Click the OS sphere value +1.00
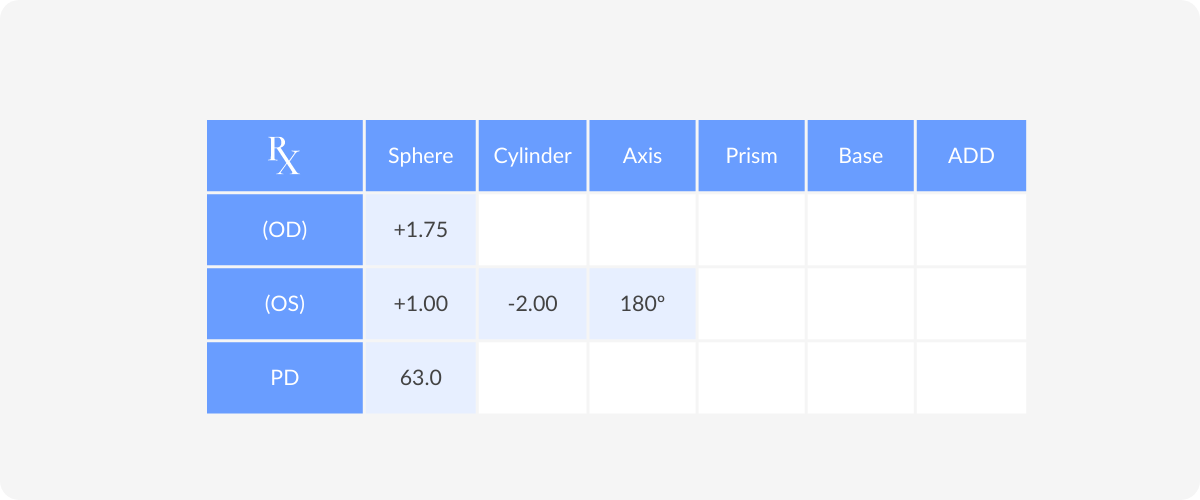Image resolution: width=1200 pixels, height=500 pixels. [421, 303]
